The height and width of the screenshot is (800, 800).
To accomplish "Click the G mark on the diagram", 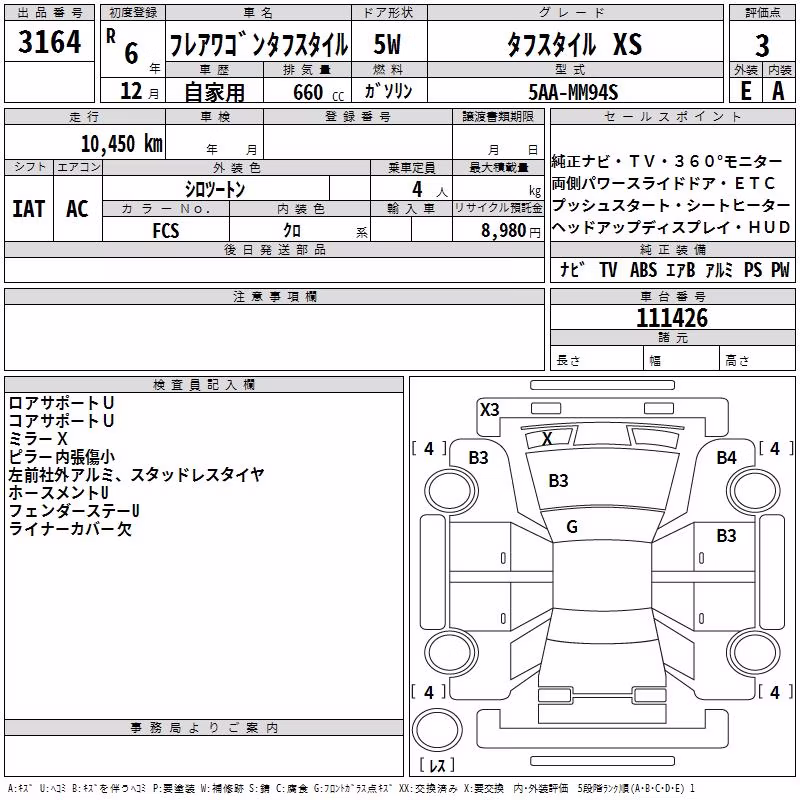I will point(572,527).
